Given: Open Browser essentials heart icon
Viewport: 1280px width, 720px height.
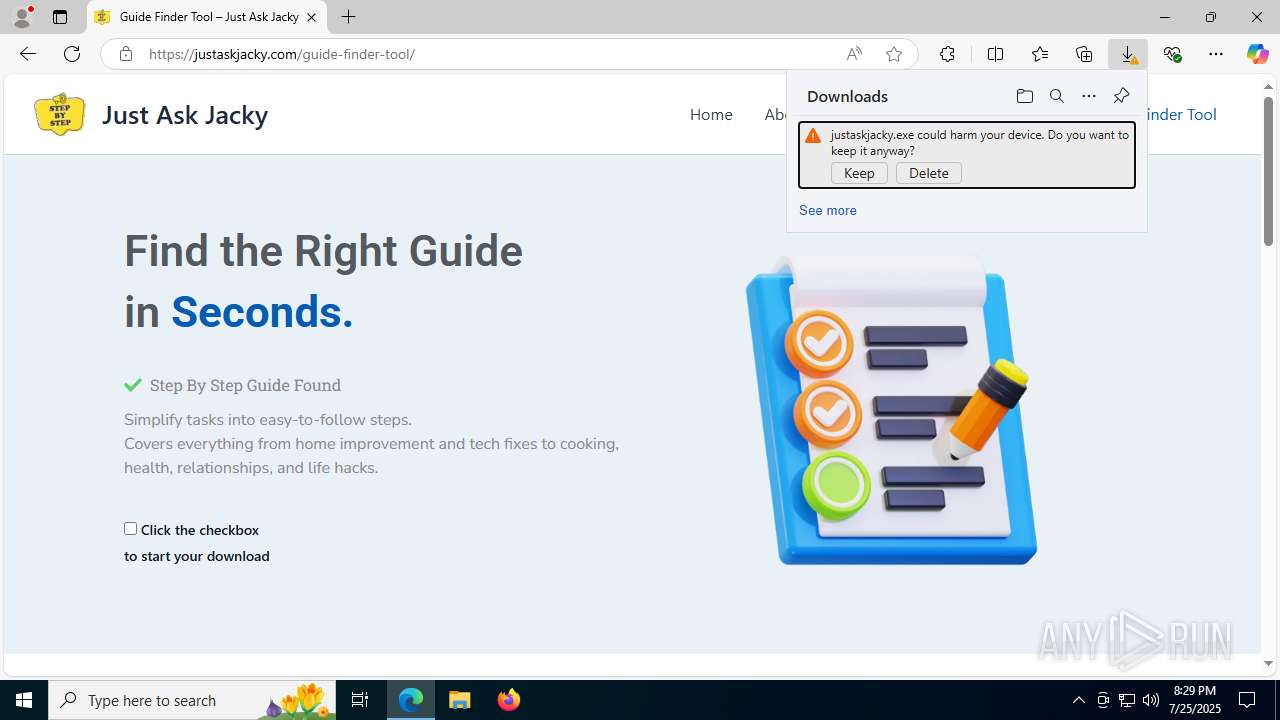Looking at the screenshot, I should (x=1172, y=54).
